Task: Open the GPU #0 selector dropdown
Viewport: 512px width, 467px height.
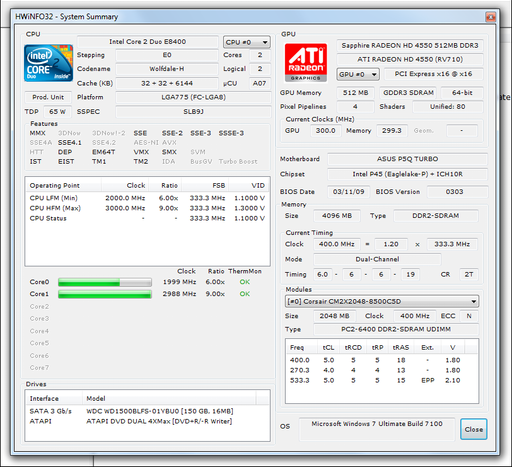Action: [358, 74]
